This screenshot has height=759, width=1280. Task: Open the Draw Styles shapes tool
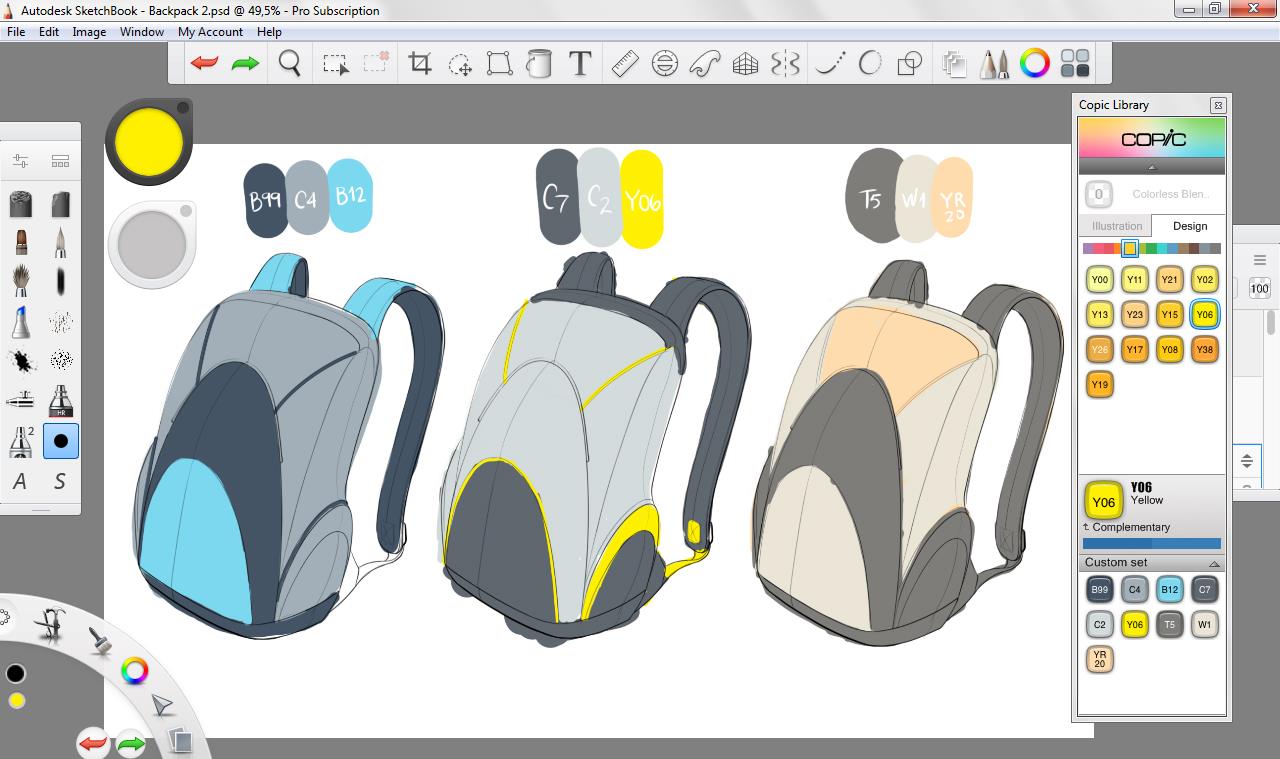pos(909,64)
